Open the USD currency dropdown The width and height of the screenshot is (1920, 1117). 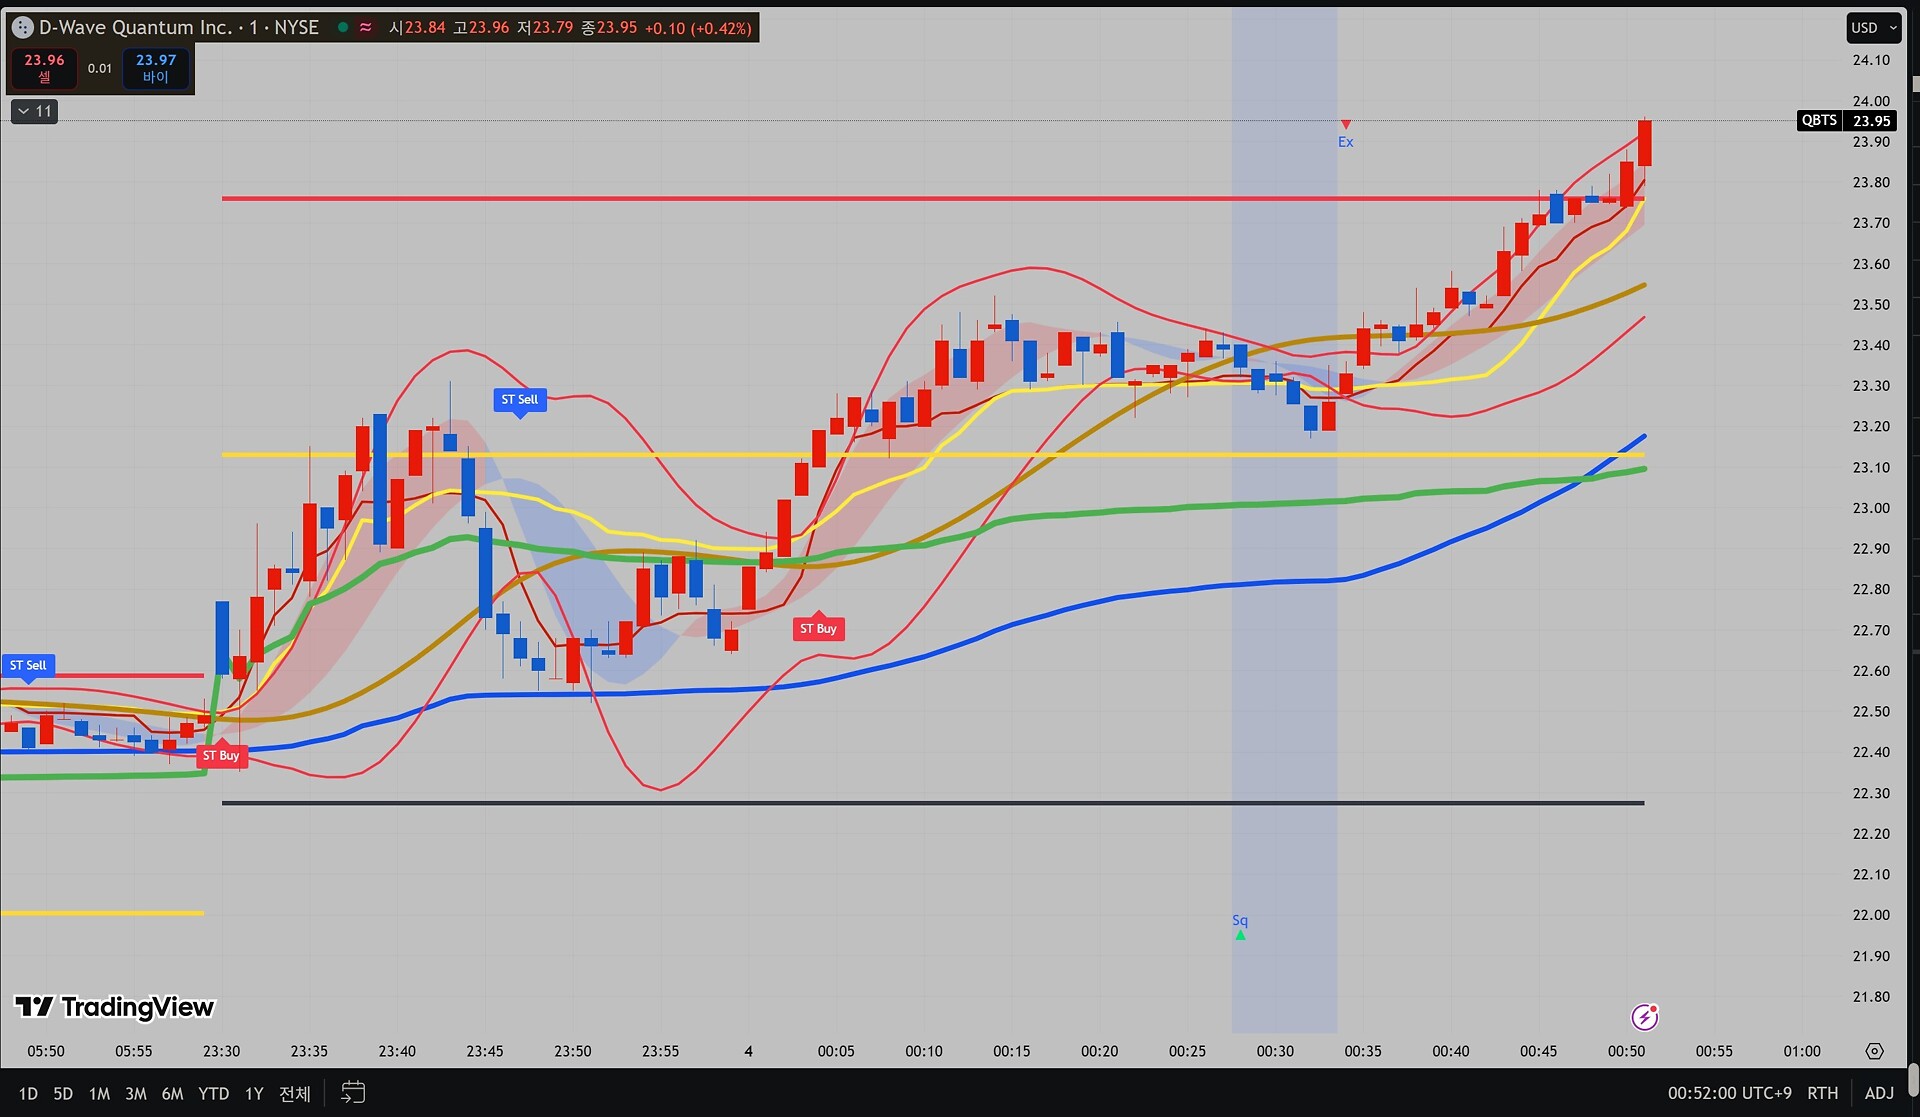point(1872,28)
